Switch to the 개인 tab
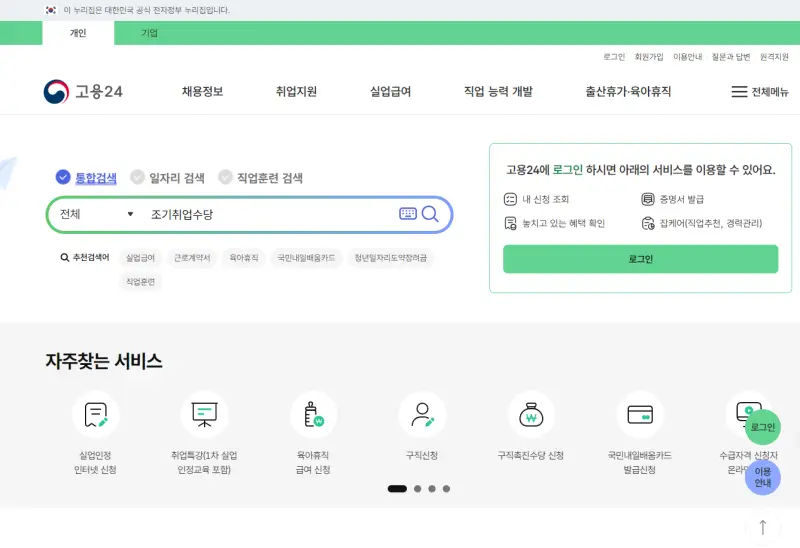Image resolution: width=800 pixels, height=548 pixels. [x=78, y=33]
